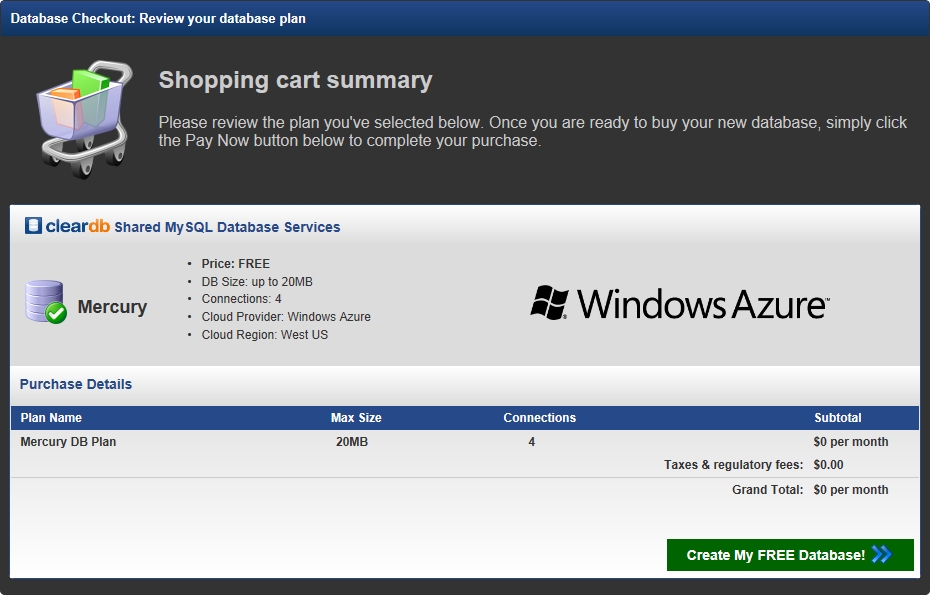The image size is (930, 595).
Task: Select the Mercury DB Plan row
Action: point(465,442)
